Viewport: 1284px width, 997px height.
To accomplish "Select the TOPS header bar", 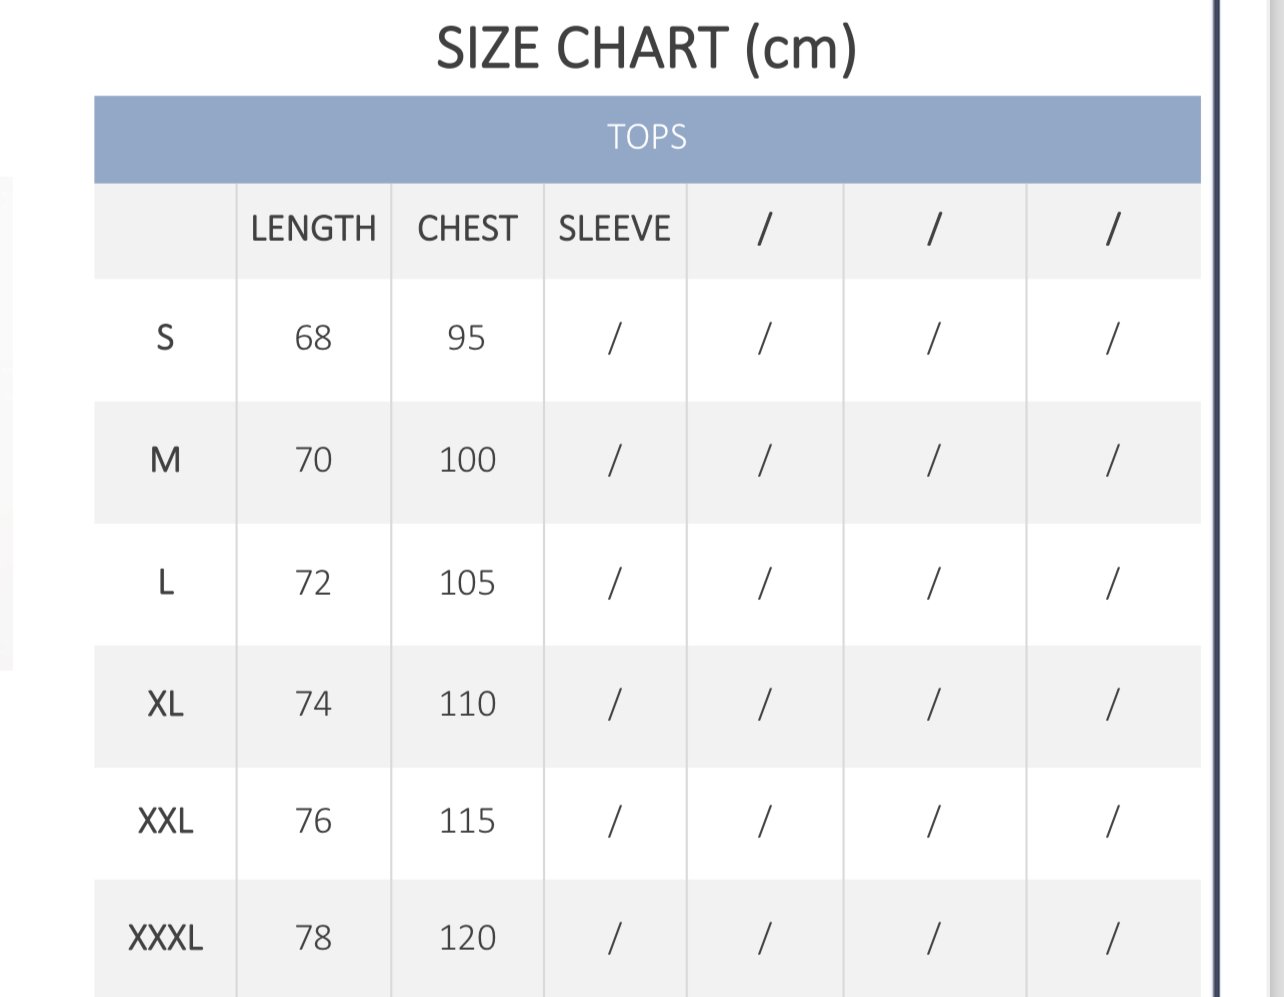I will (x=647, y=137).
